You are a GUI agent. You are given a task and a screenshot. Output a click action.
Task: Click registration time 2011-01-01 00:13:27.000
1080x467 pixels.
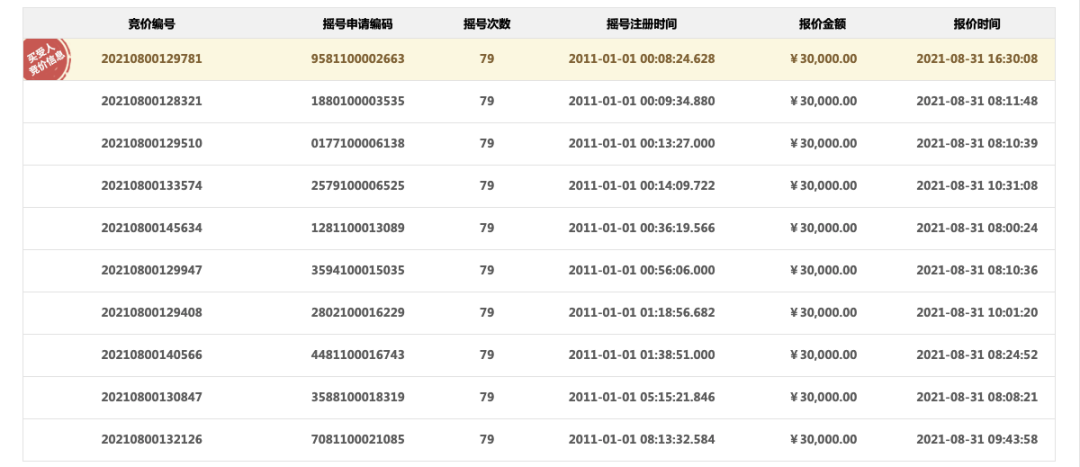642,143
